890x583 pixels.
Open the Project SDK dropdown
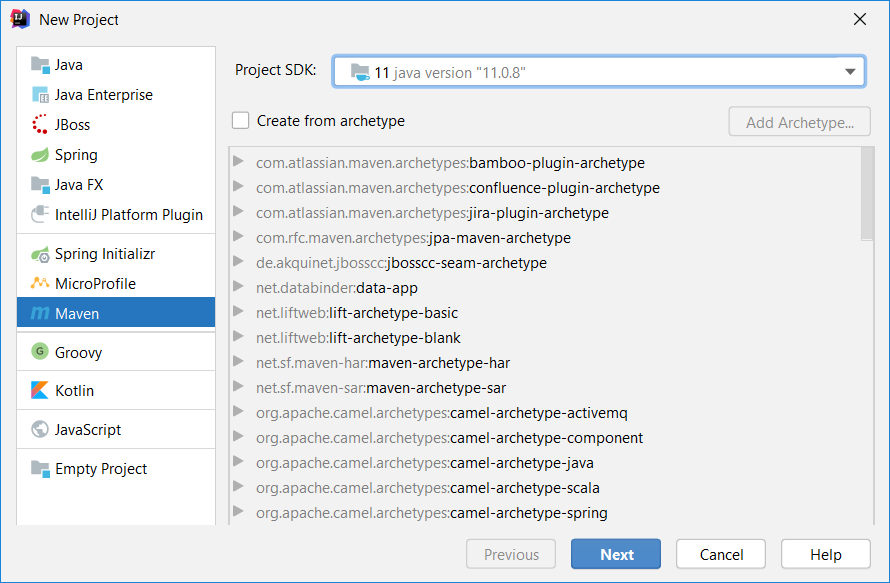[849, 72]
